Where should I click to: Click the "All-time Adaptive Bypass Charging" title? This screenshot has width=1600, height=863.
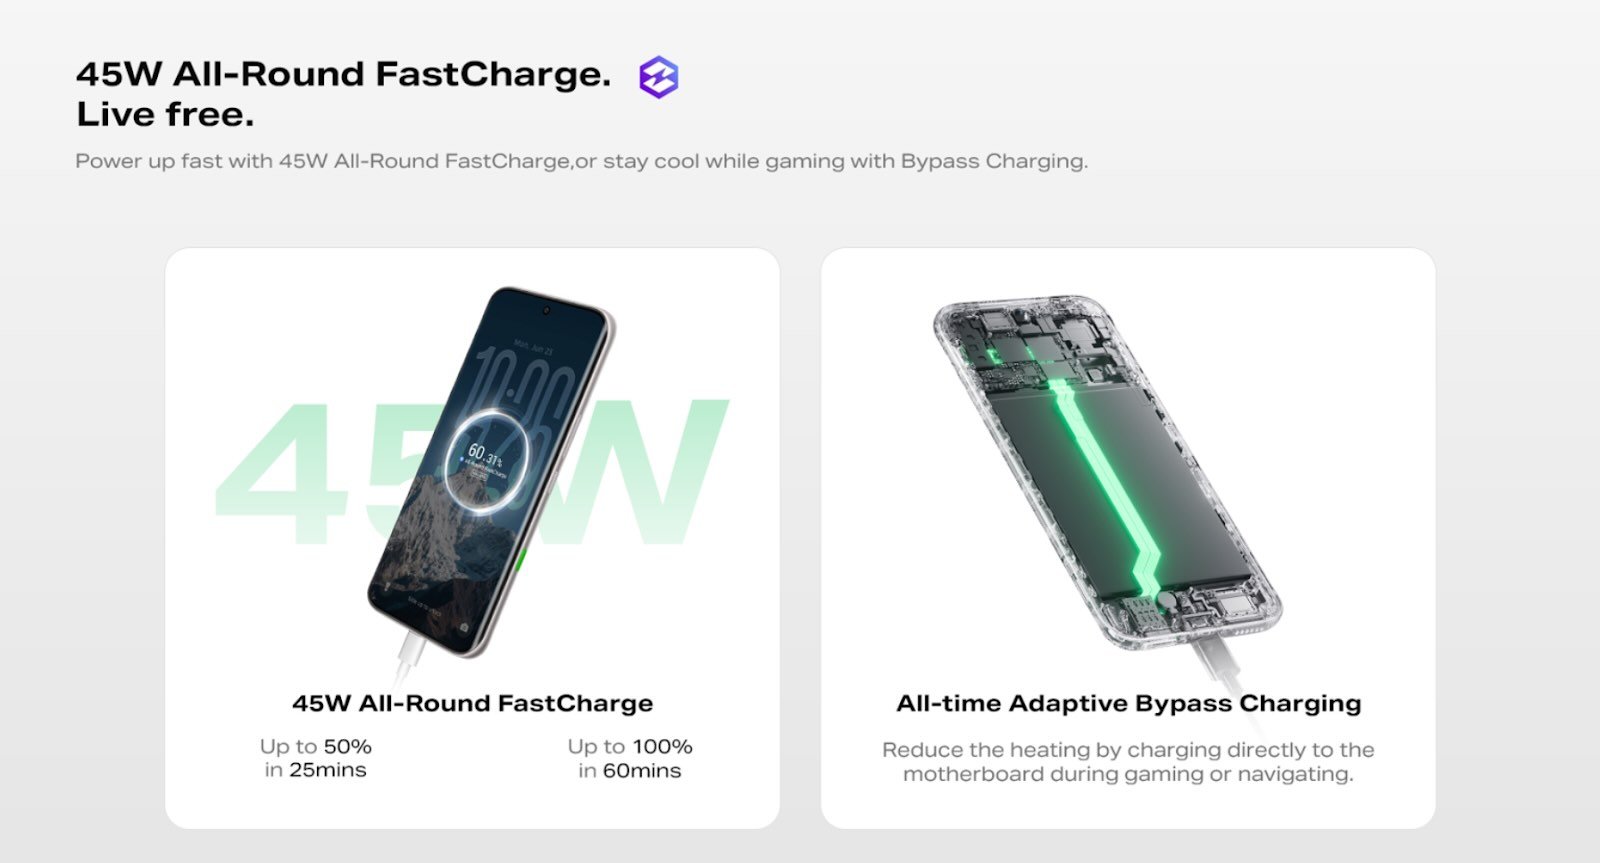(1128, 703)
